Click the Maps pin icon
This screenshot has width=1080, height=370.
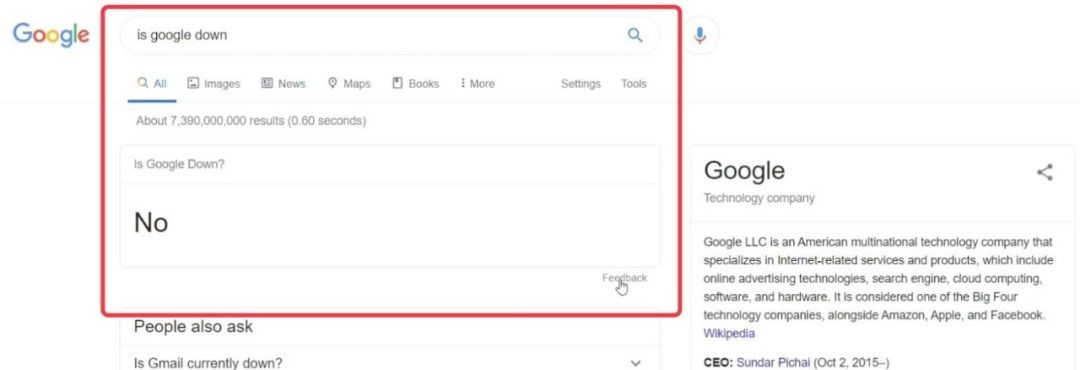click(x=333, y=83)
